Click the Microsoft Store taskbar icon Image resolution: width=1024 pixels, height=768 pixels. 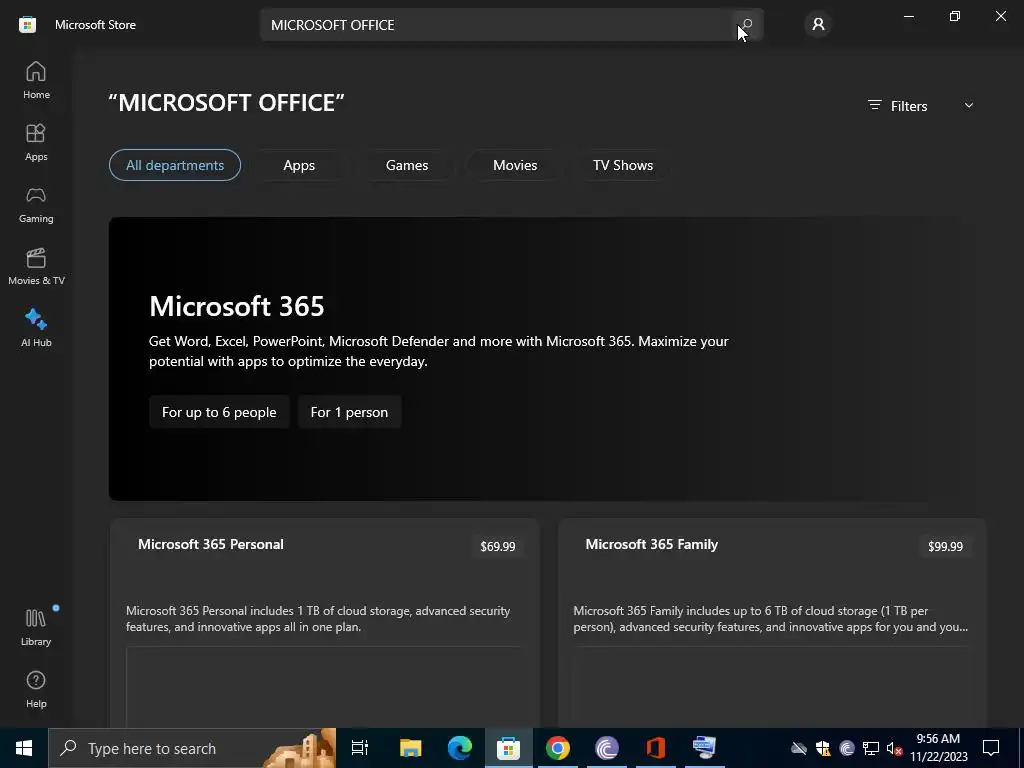[509, 748]
